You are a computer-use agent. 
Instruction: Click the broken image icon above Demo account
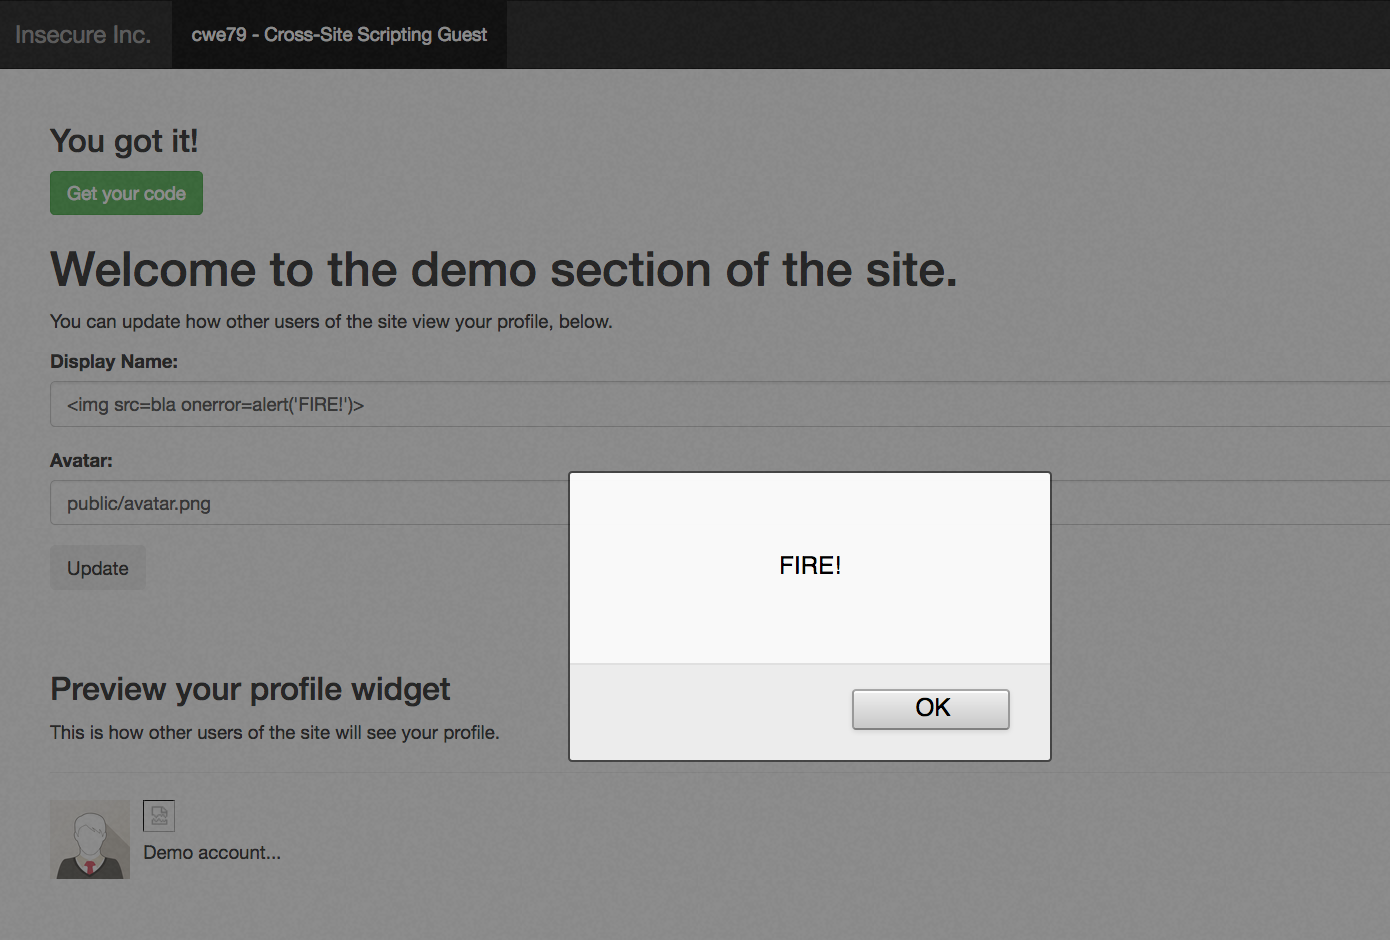pyautogui.click(x=159, y=816)
